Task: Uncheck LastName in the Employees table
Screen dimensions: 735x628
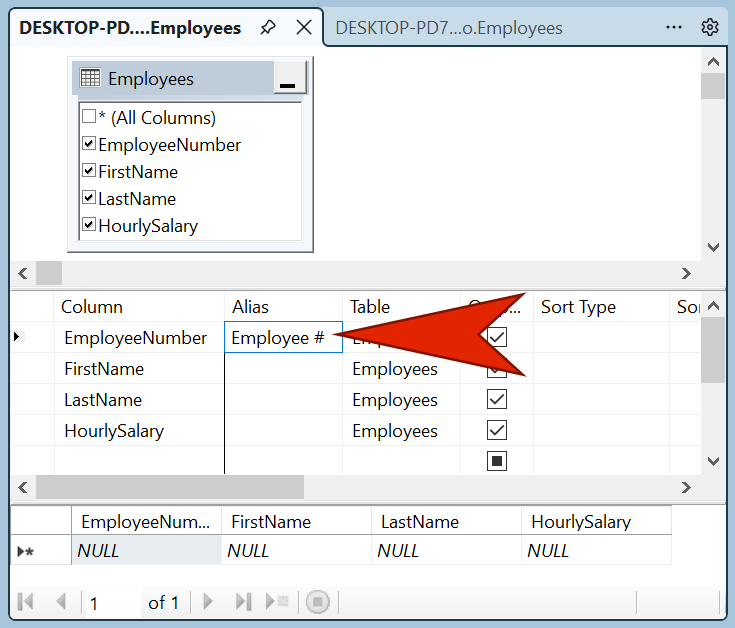Action: (89, 197)
